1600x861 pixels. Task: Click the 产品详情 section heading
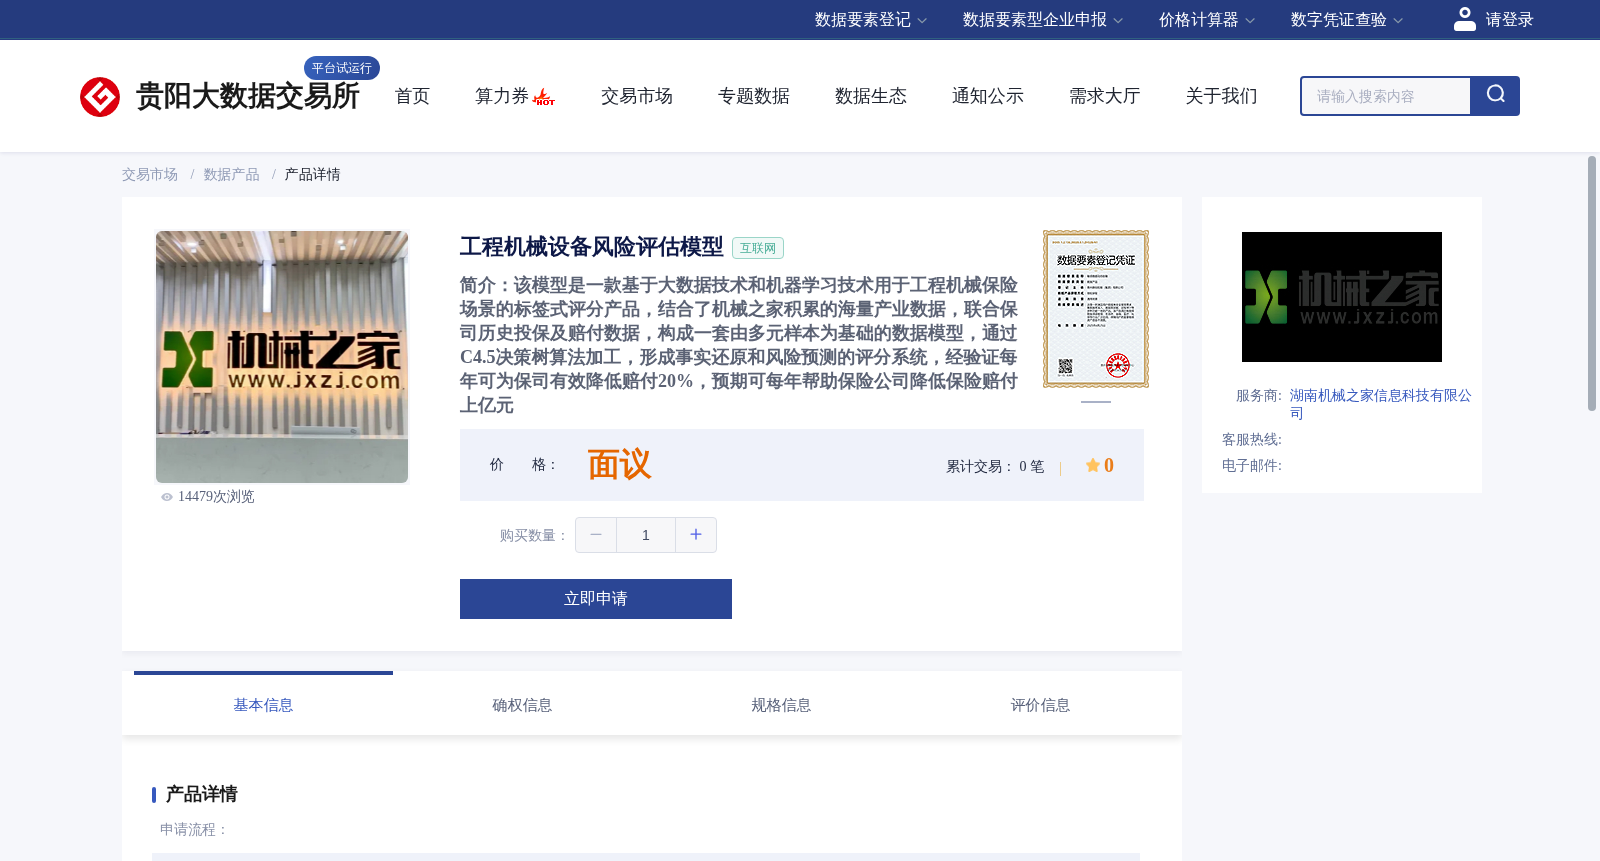pyautogui.click(x=201, y=794)
